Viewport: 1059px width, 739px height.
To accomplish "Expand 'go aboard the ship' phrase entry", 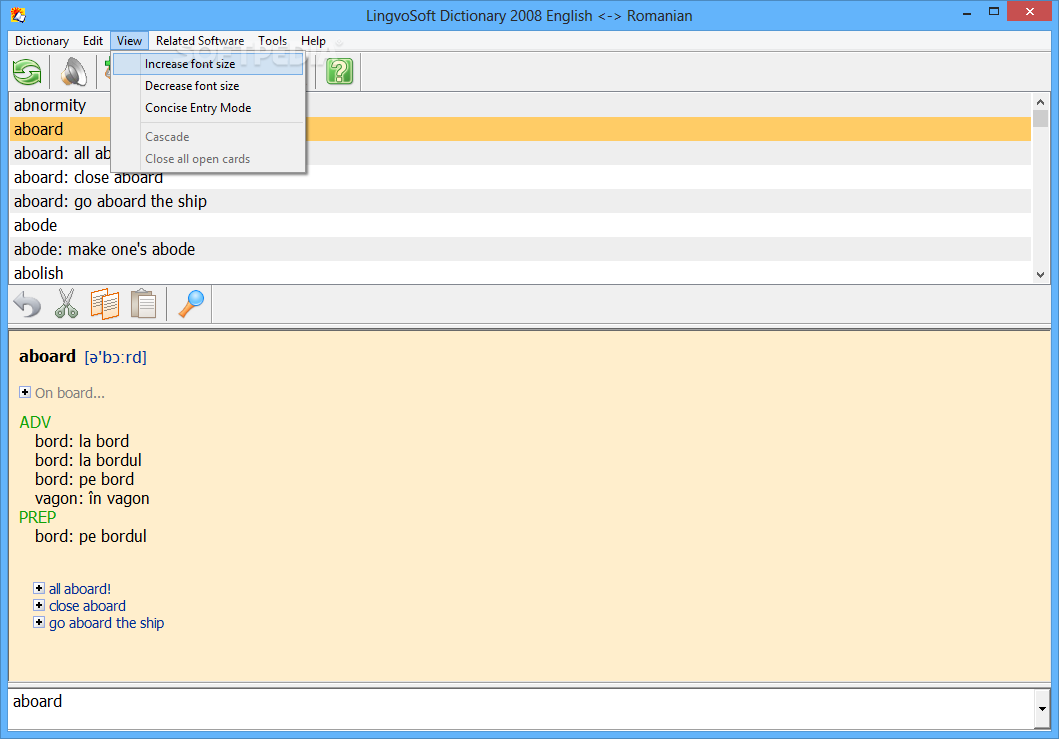I will pyautogui.click(x=39, y=622).
